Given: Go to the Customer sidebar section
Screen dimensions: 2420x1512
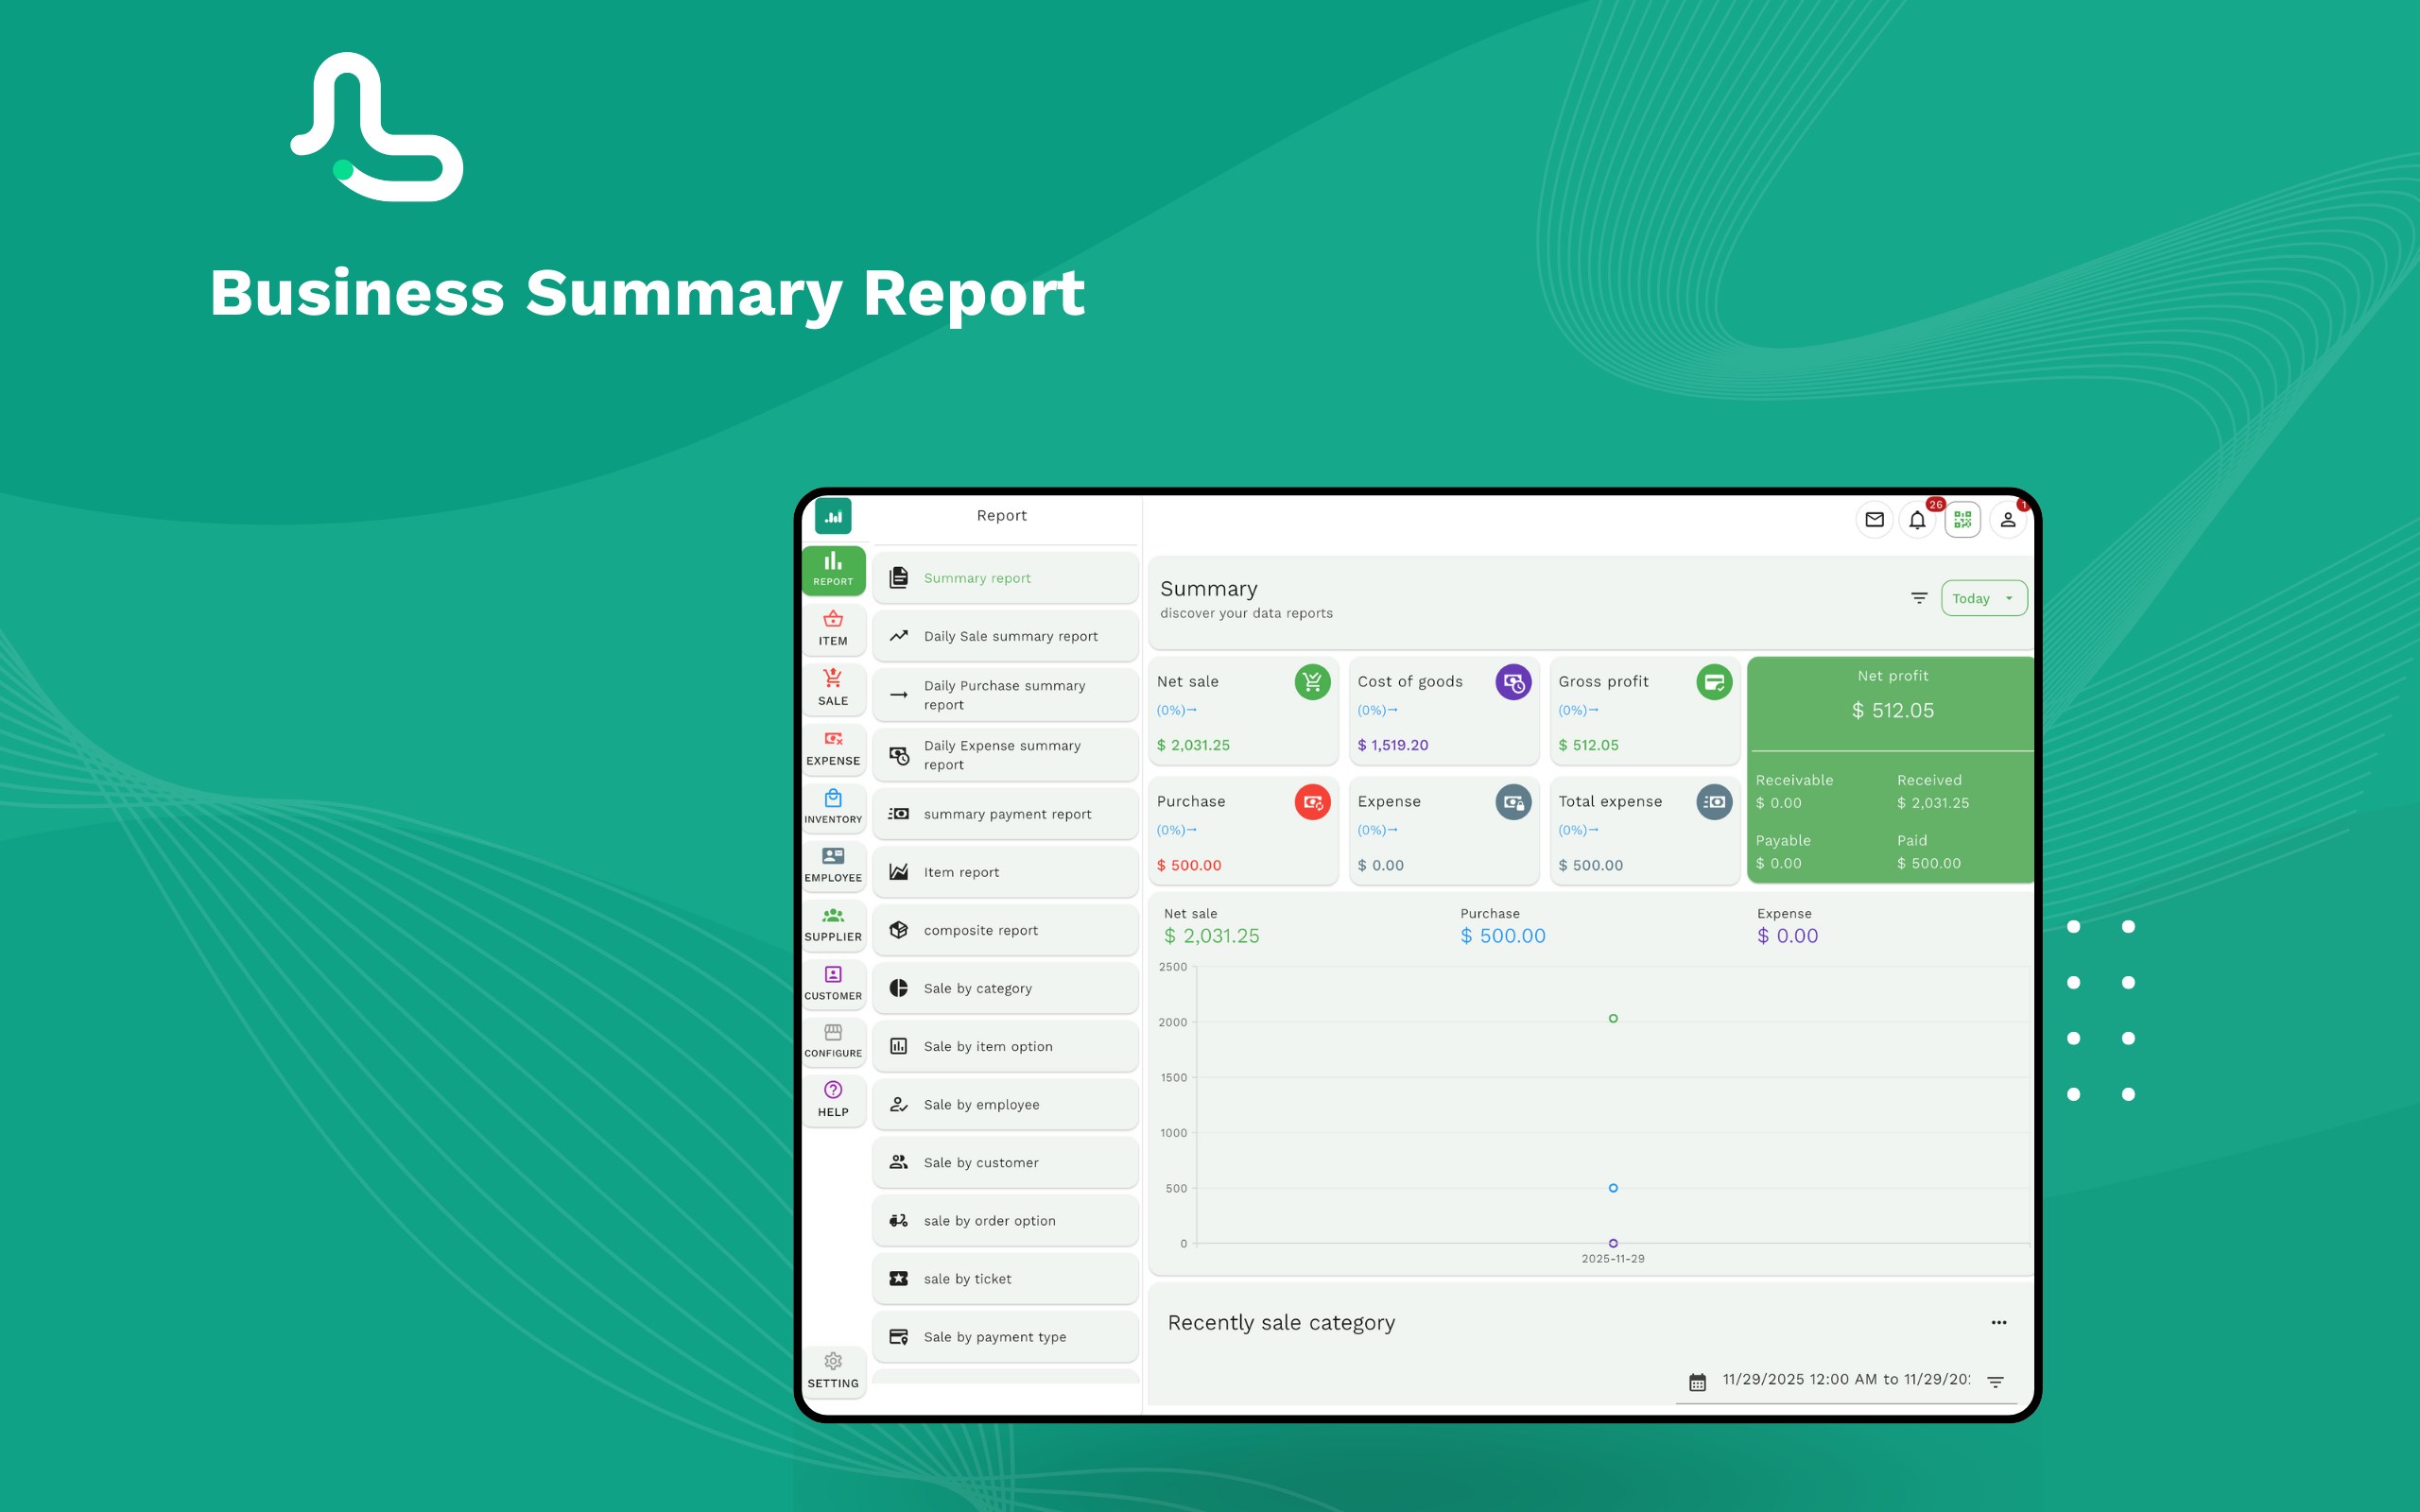Looking at the screenshot, I should (x=833, y=983).
